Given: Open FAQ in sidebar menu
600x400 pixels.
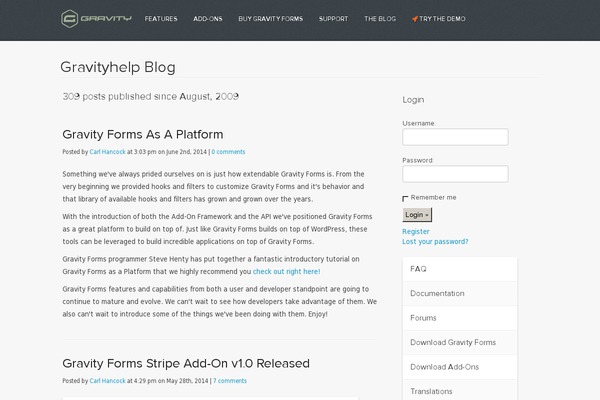Looking at the screenshot, I should tap(460, 269).
